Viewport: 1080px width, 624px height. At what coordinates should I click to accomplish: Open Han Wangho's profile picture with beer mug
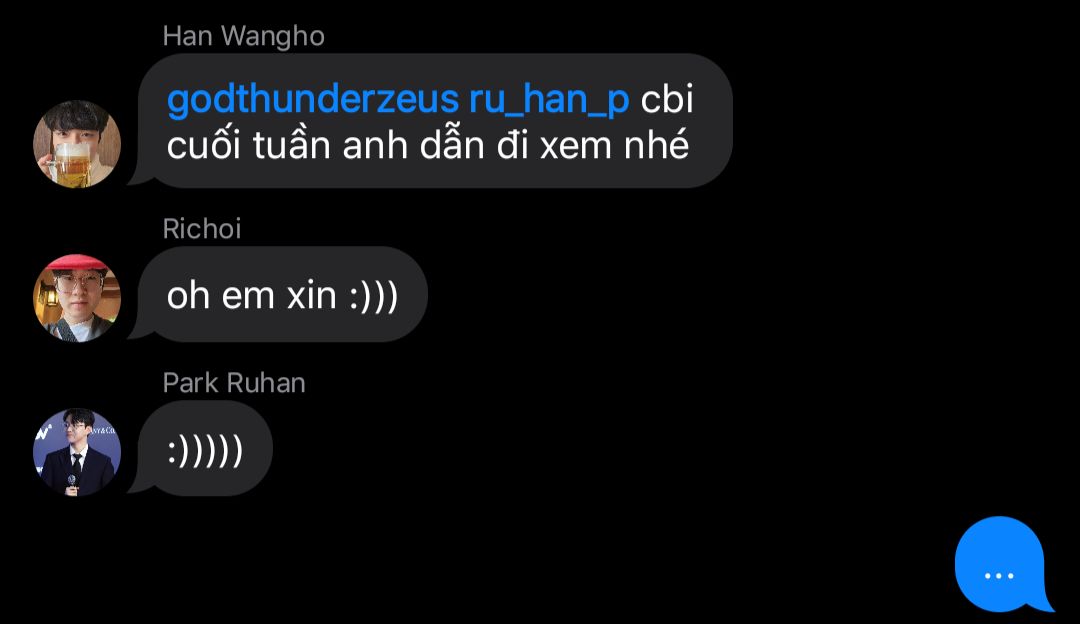77,144
